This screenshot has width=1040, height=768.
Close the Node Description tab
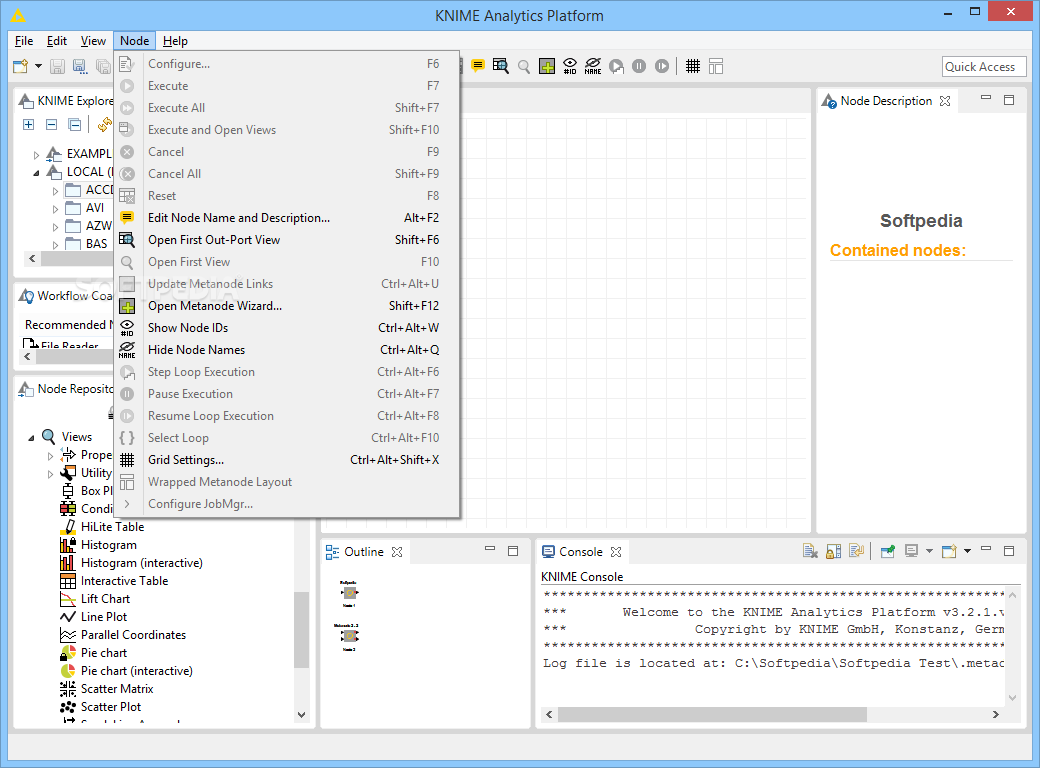point(945,101)
